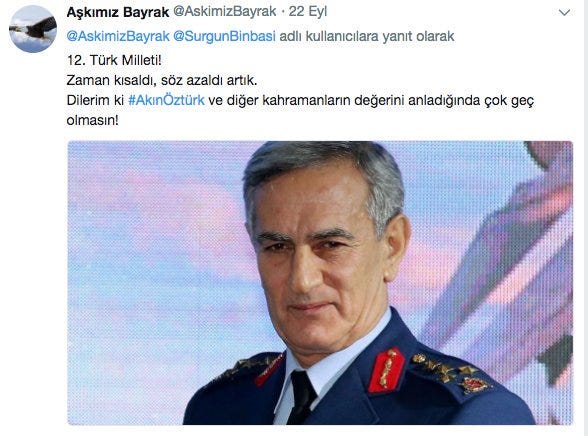Image resolution: width=588 pixels, height=436 pixels.
Task: Click the final 'olmasın!' tweet line
Action: (x=92, y=121)
